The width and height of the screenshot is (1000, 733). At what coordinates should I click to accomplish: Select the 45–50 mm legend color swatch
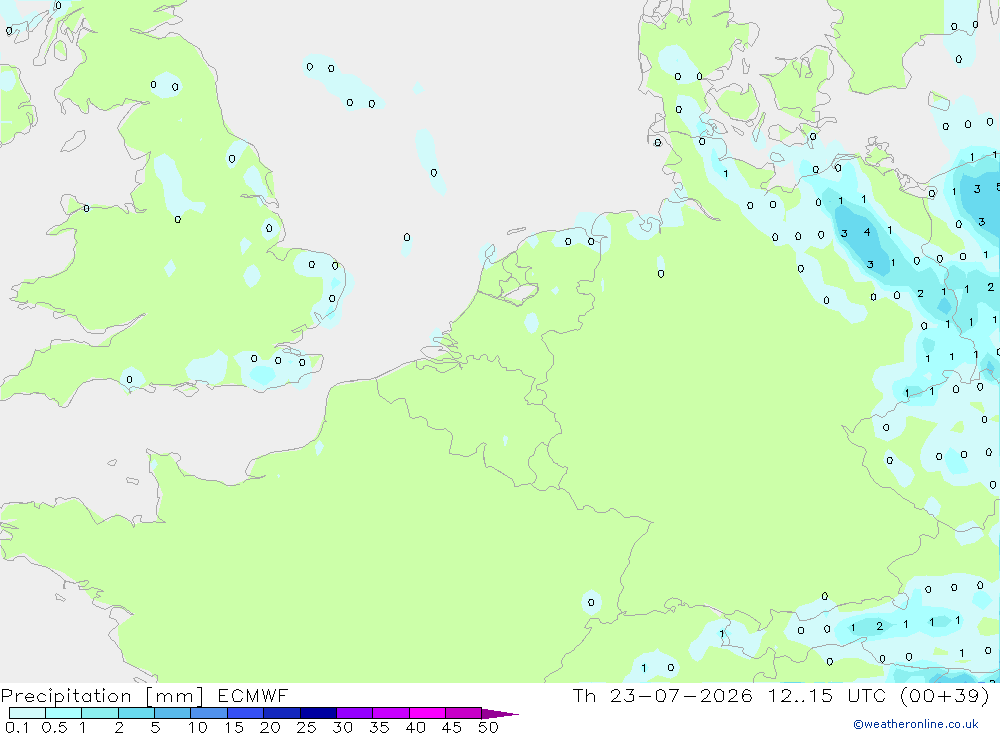(x=464, y=713)
